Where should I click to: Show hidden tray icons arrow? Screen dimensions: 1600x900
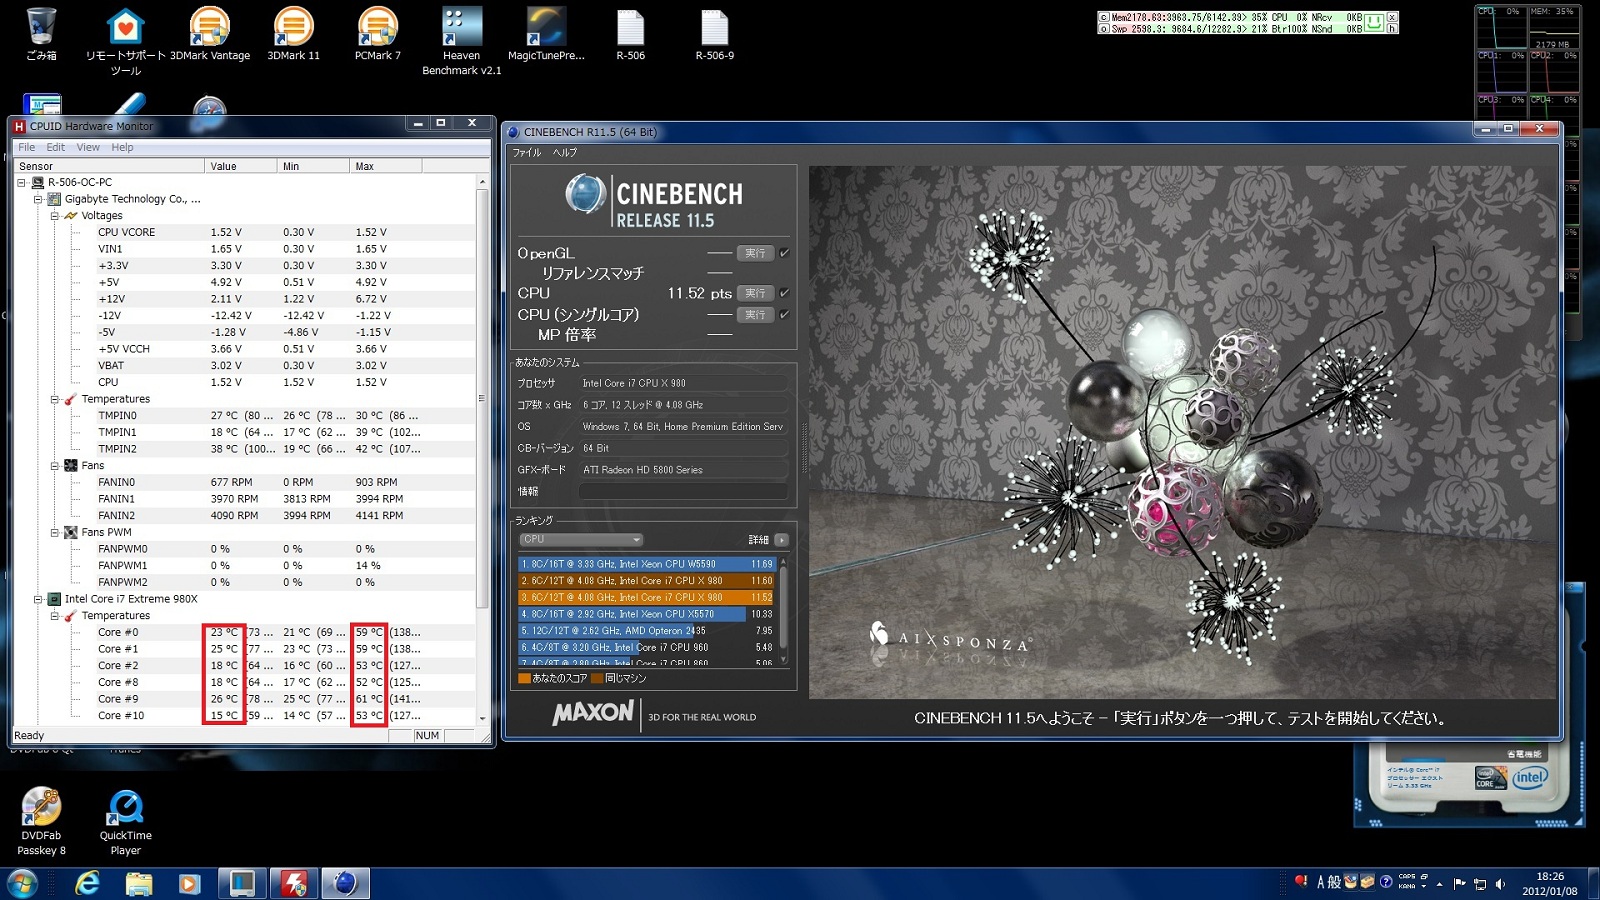coord(1440,884)
